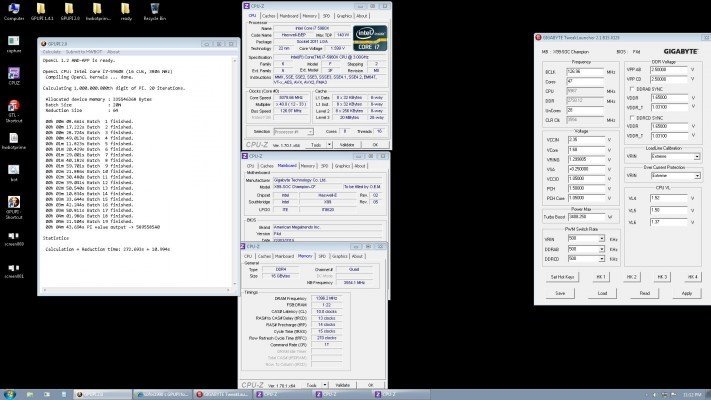Select the screen000 desktop icon
The image size is (711, 400).
point(14,239)
